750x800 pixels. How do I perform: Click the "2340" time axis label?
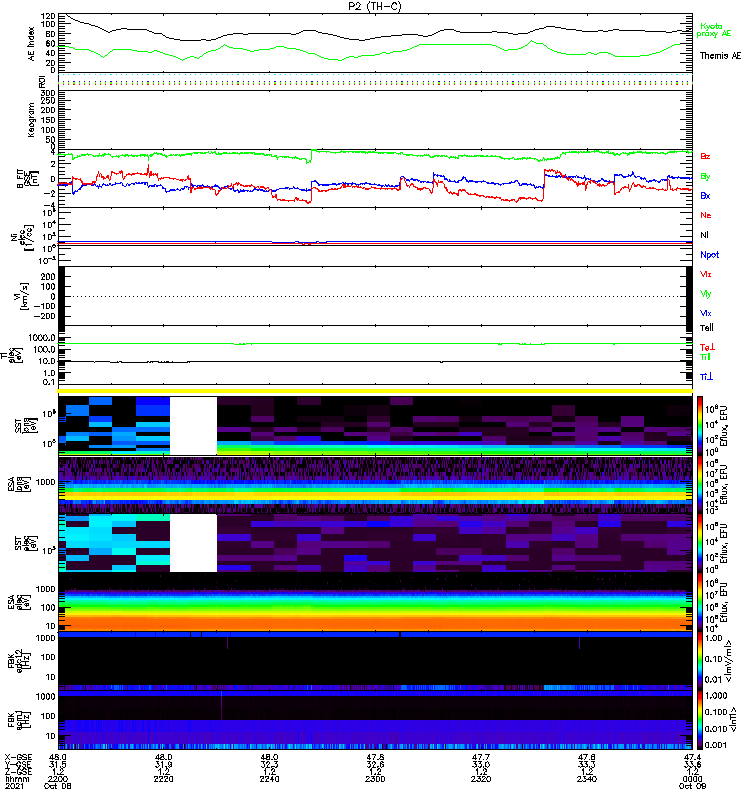pos(587,779)
